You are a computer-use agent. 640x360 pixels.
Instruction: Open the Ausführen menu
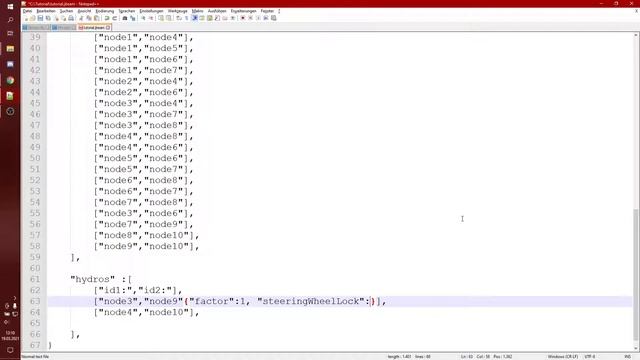point(217,11)
